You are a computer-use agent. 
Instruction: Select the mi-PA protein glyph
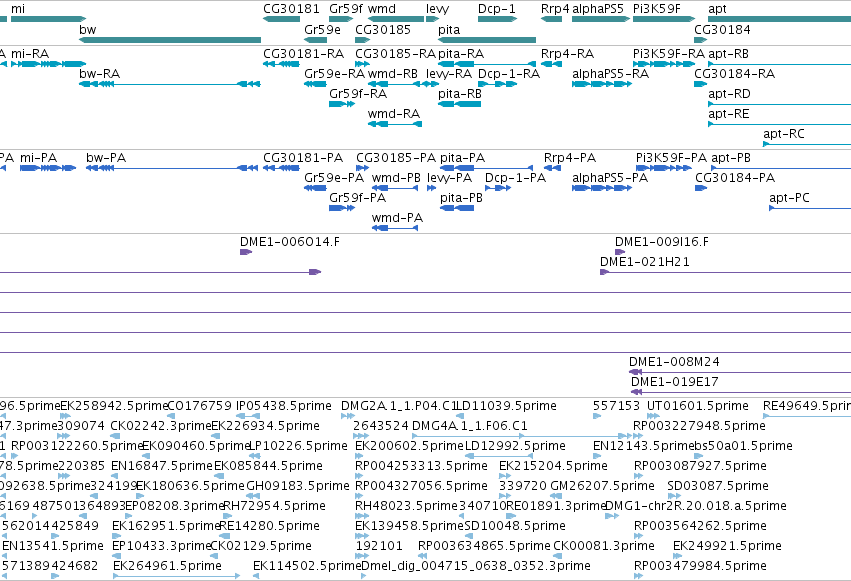tap(48, 168)
